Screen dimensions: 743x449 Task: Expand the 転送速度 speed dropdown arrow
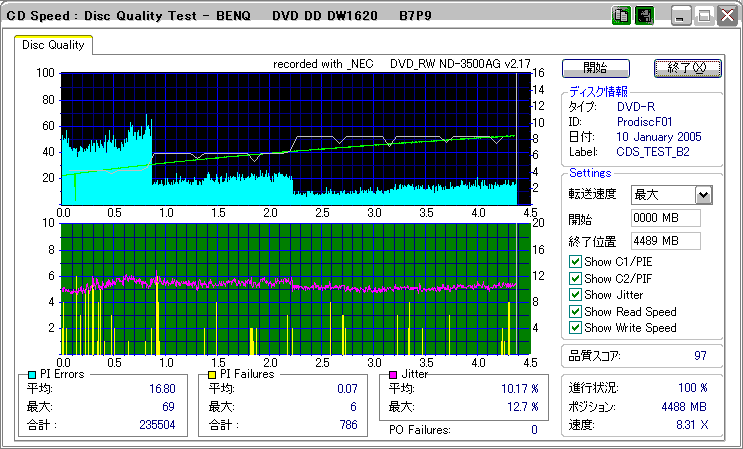(704, 195)
